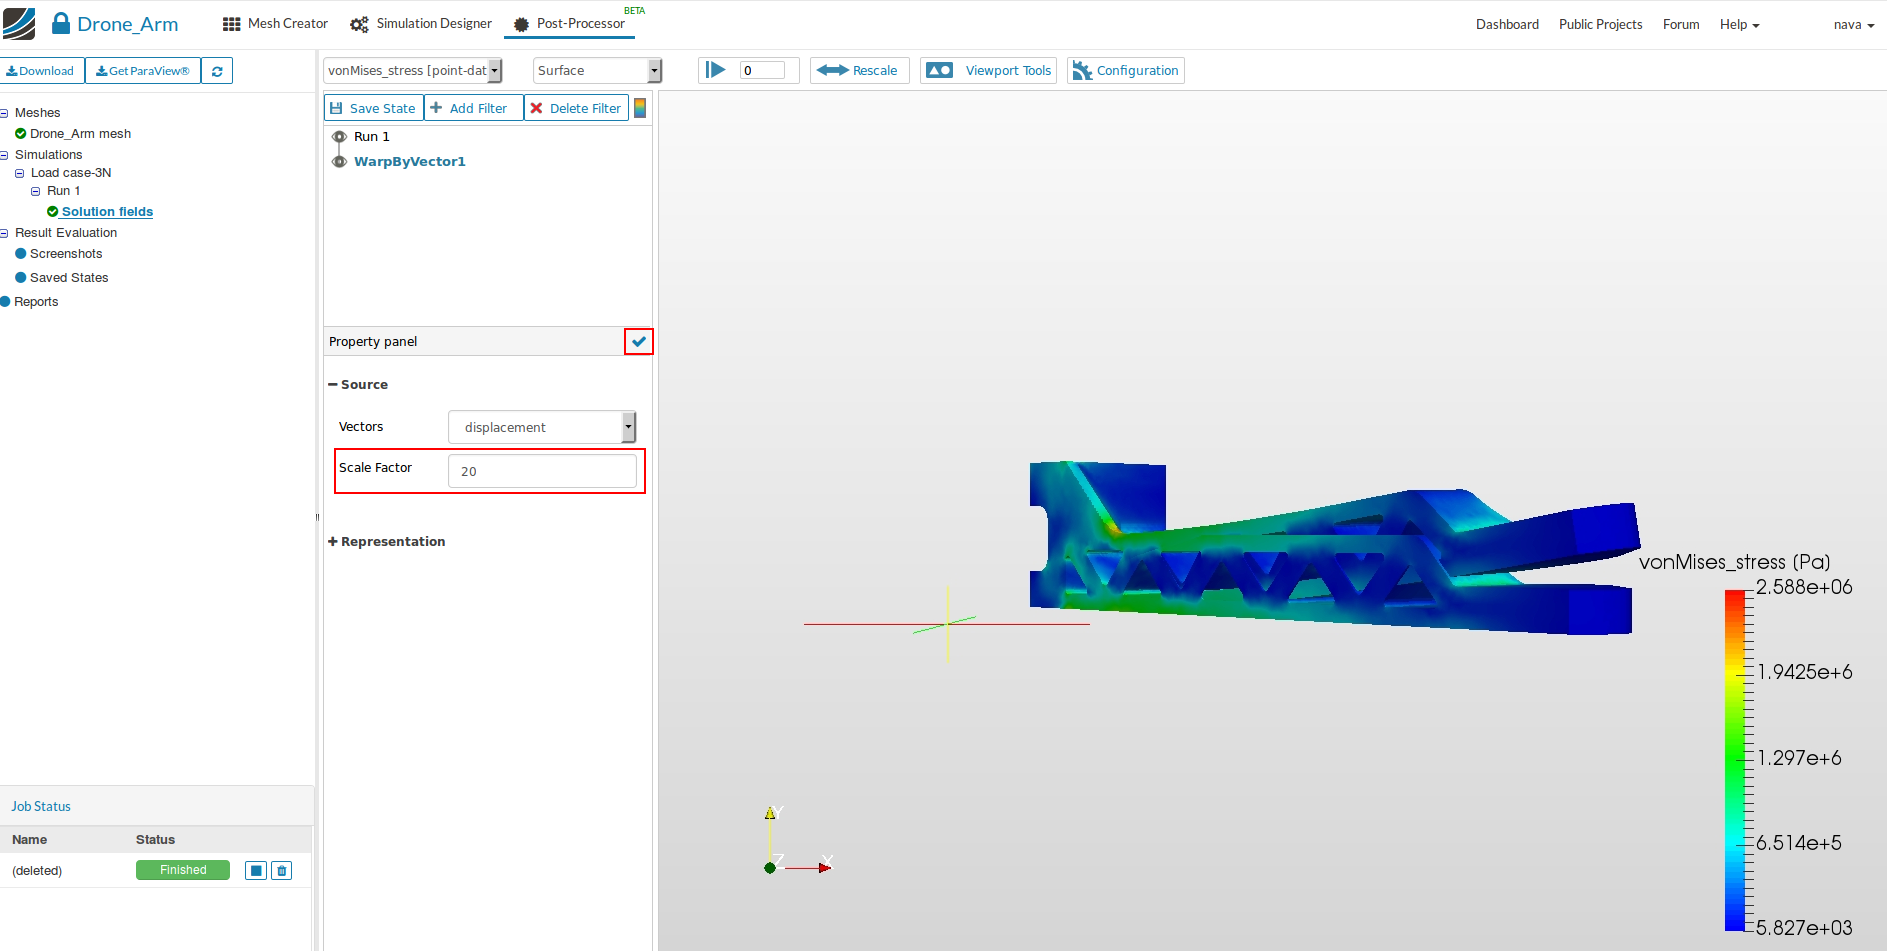Click the Save State button

[x=374, y=108]
